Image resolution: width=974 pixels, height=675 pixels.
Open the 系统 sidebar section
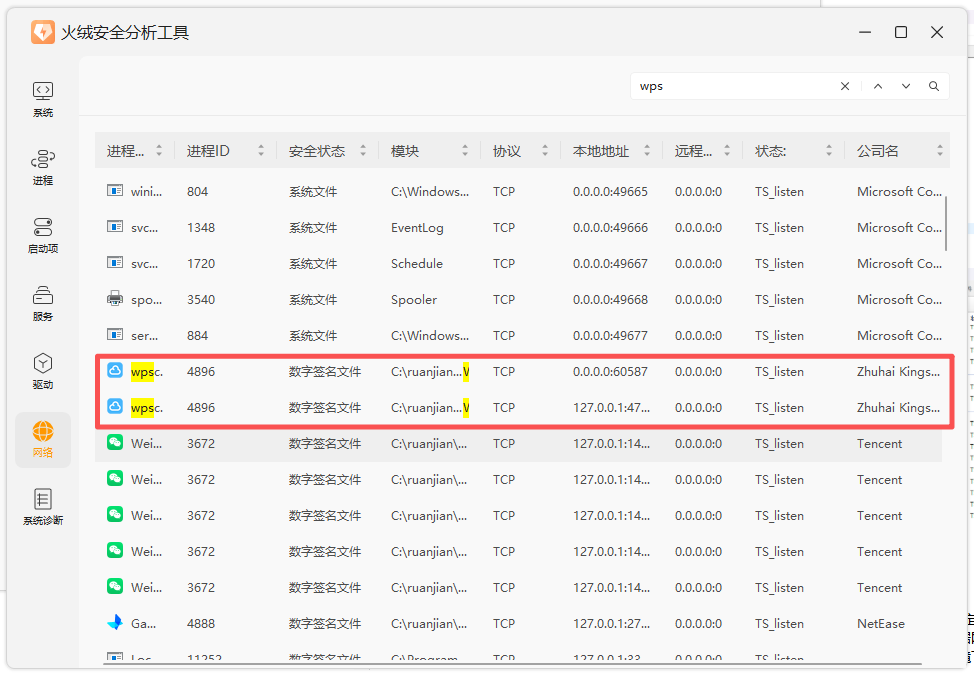(43, 99)
